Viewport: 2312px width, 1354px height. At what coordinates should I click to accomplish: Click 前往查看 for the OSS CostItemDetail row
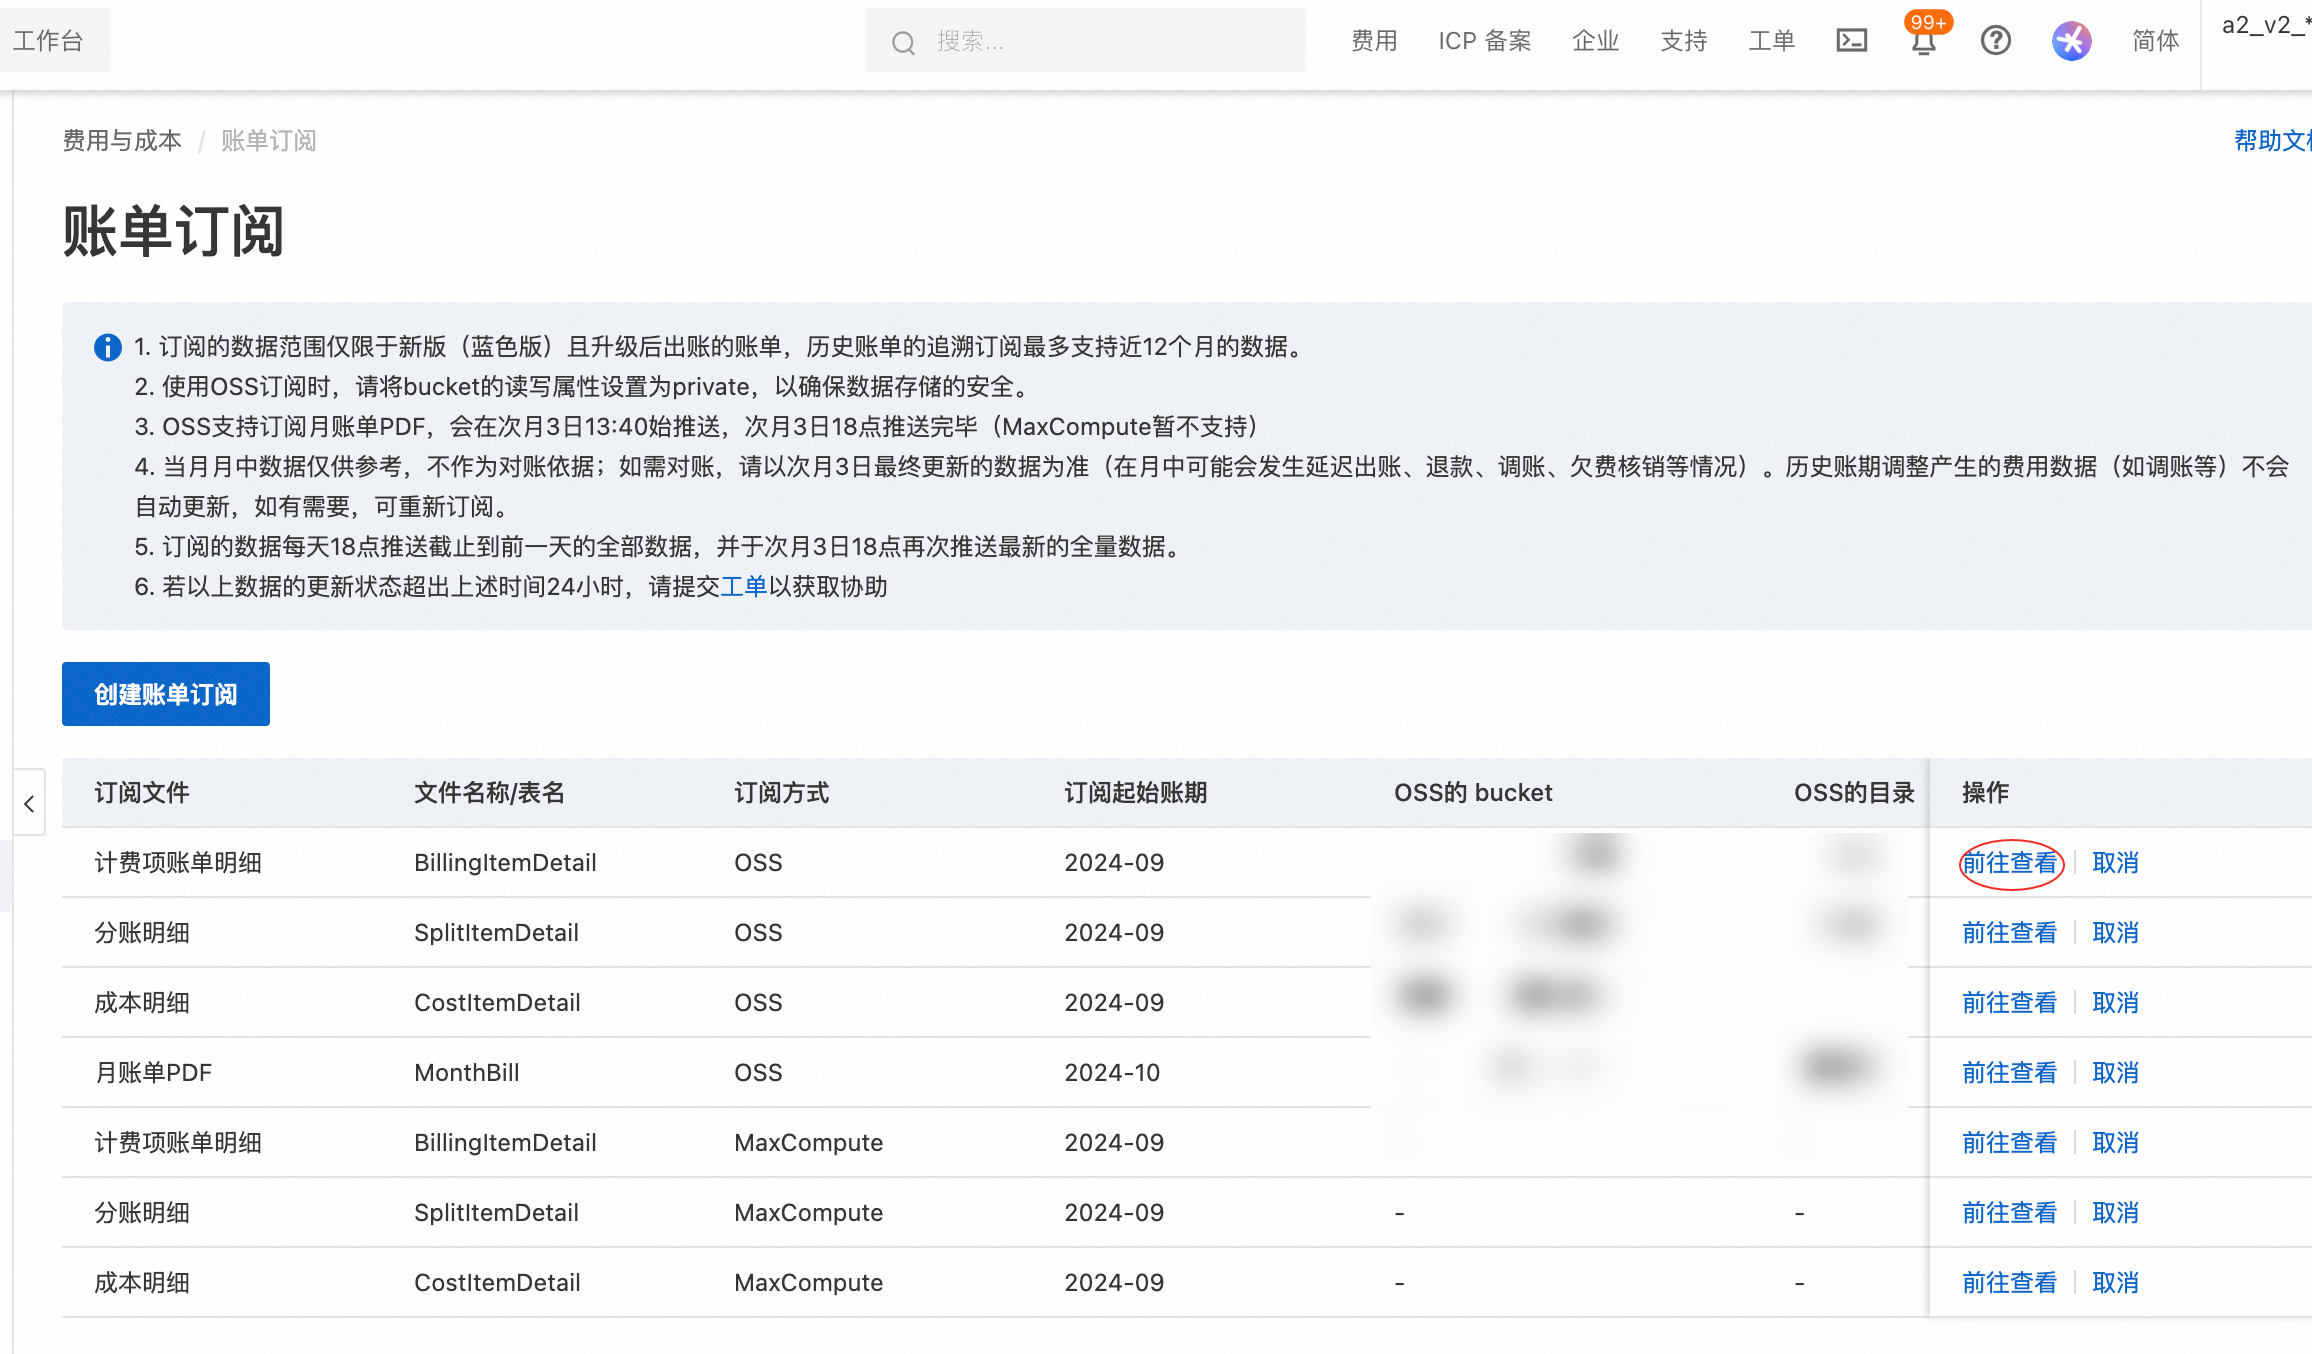tap(2009, 1003)
